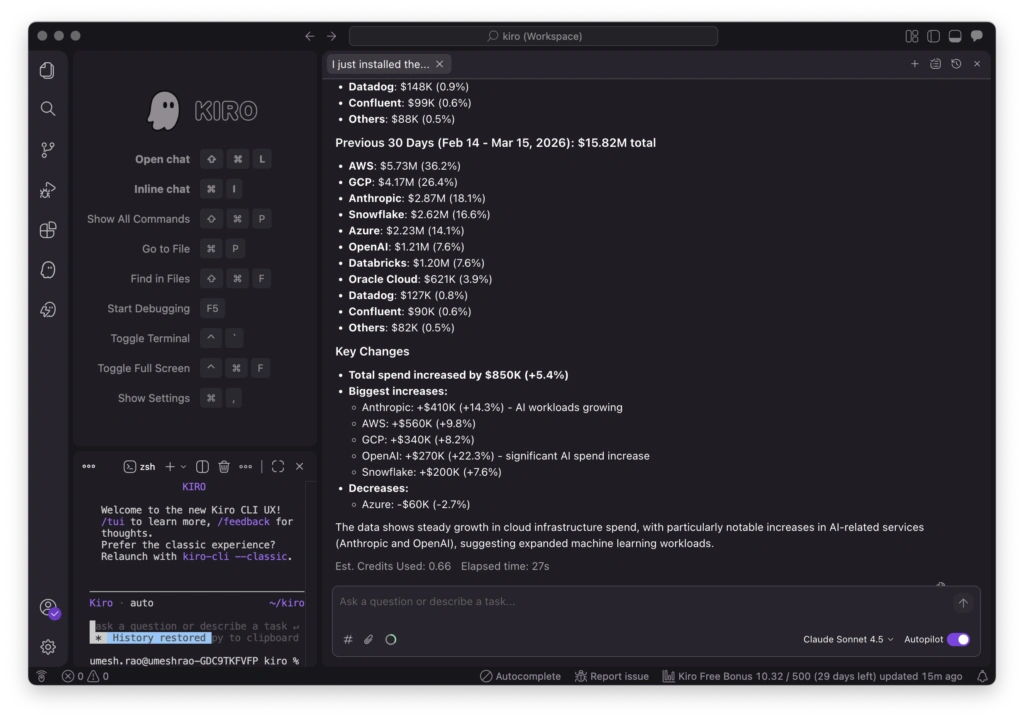Viewport: 1024px width, 720px height.
Task: Open notifications via the bell icon
Action: (x=981, y=676)
